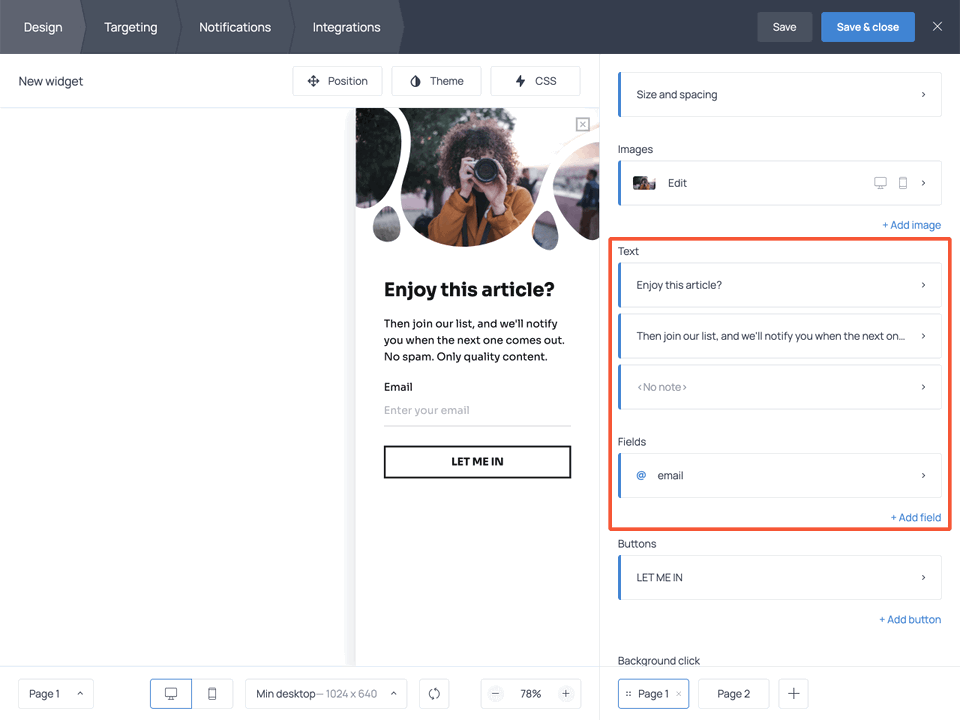The height and width of the screenshot is (720, 960).
Task: Add a new field with Add field link
Action: (916, 517)
